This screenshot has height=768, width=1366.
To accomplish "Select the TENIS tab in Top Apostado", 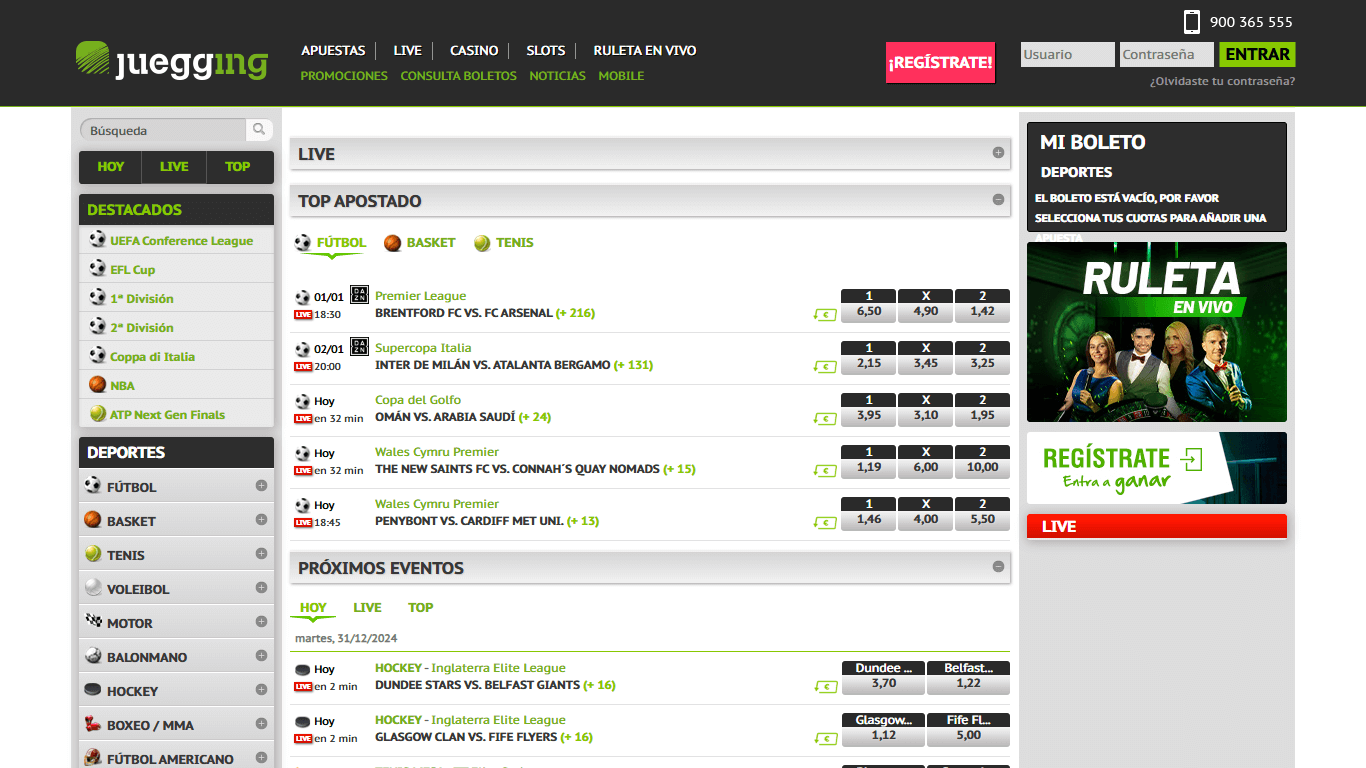I will pos(504,243).
